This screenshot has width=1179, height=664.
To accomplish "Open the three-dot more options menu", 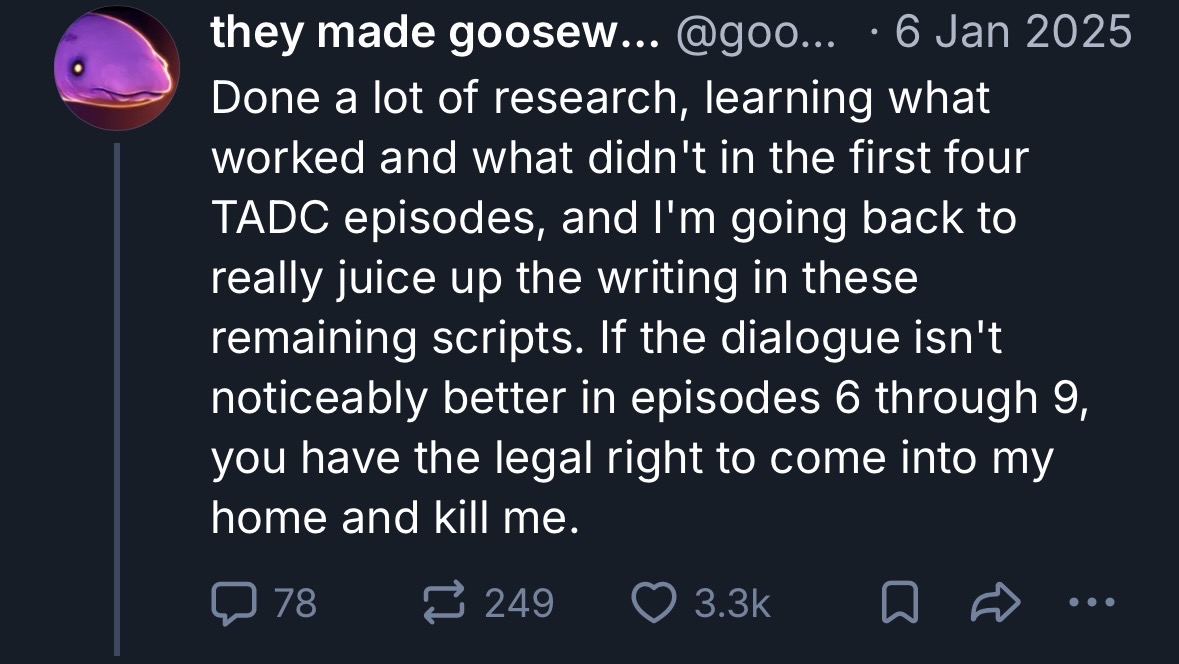I will point(1091,602).
